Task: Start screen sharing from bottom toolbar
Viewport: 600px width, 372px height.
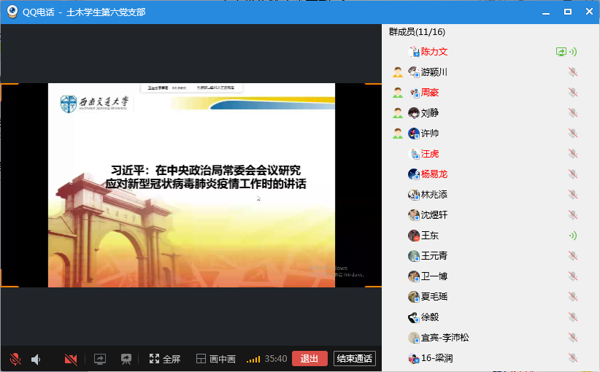Action: (100, 359)
